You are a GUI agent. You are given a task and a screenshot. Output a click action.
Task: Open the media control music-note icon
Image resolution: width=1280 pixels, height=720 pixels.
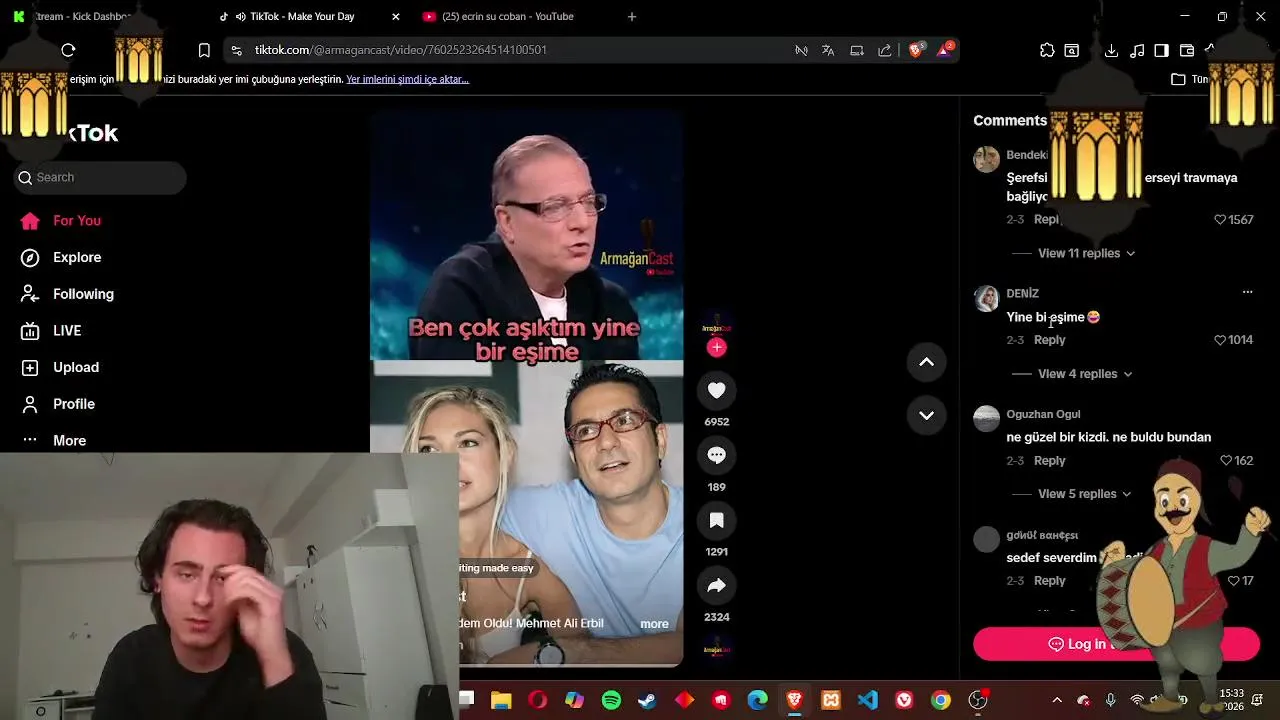[x=1136, y=50]
